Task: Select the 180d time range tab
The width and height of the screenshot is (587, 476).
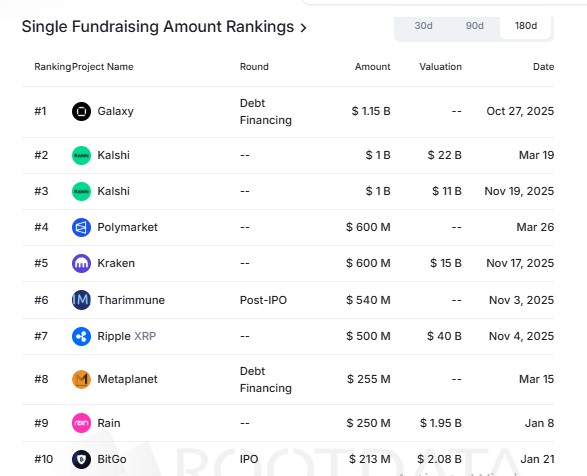Action: pos(526,26)
